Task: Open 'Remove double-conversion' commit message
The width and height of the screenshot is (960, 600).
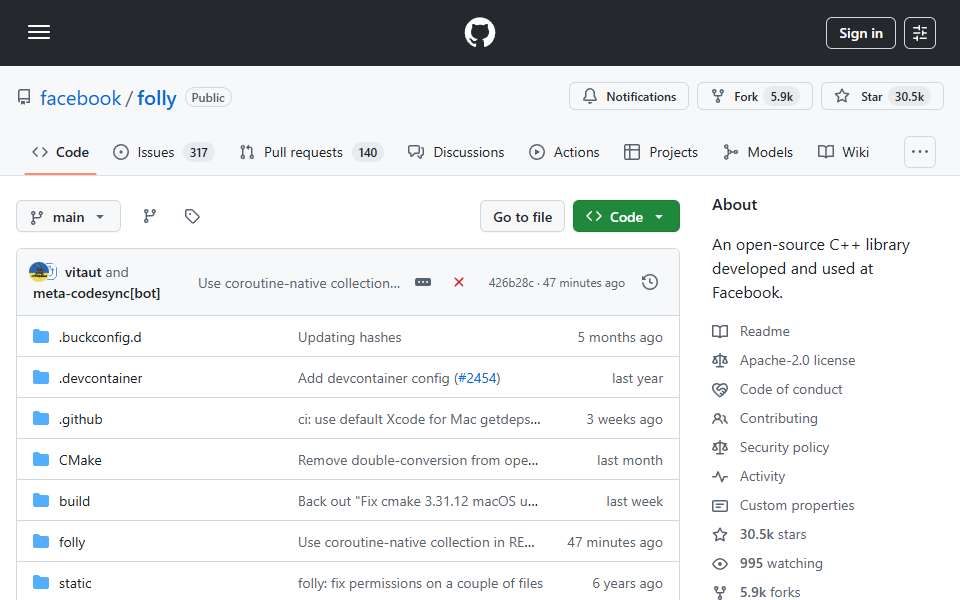Action: (418, 460)
